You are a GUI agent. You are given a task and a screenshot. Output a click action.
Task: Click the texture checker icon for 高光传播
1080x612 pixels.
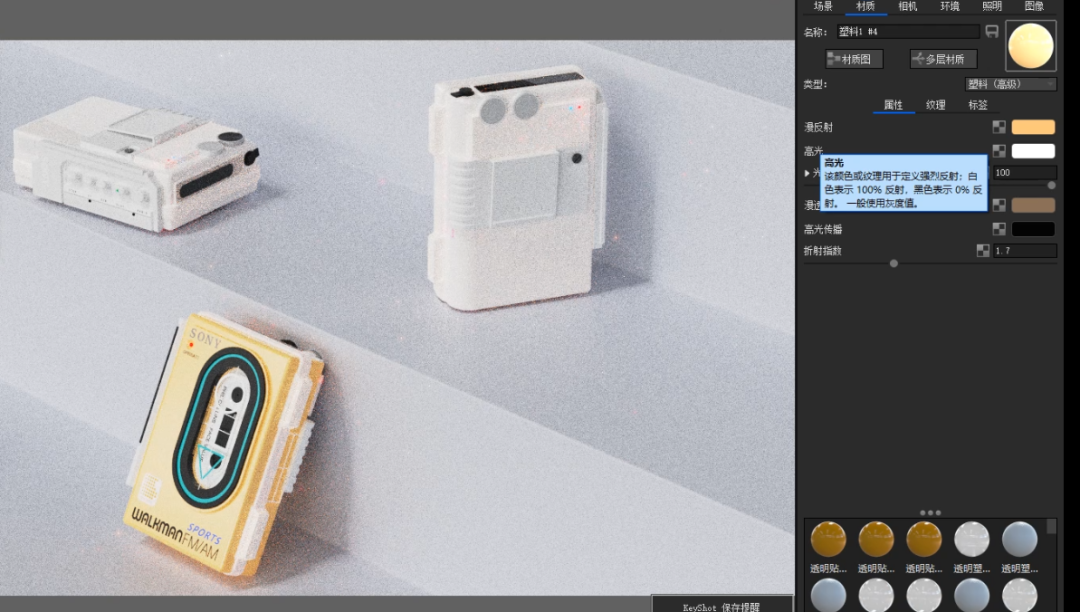pyautogui.click(x=999, y=229)
